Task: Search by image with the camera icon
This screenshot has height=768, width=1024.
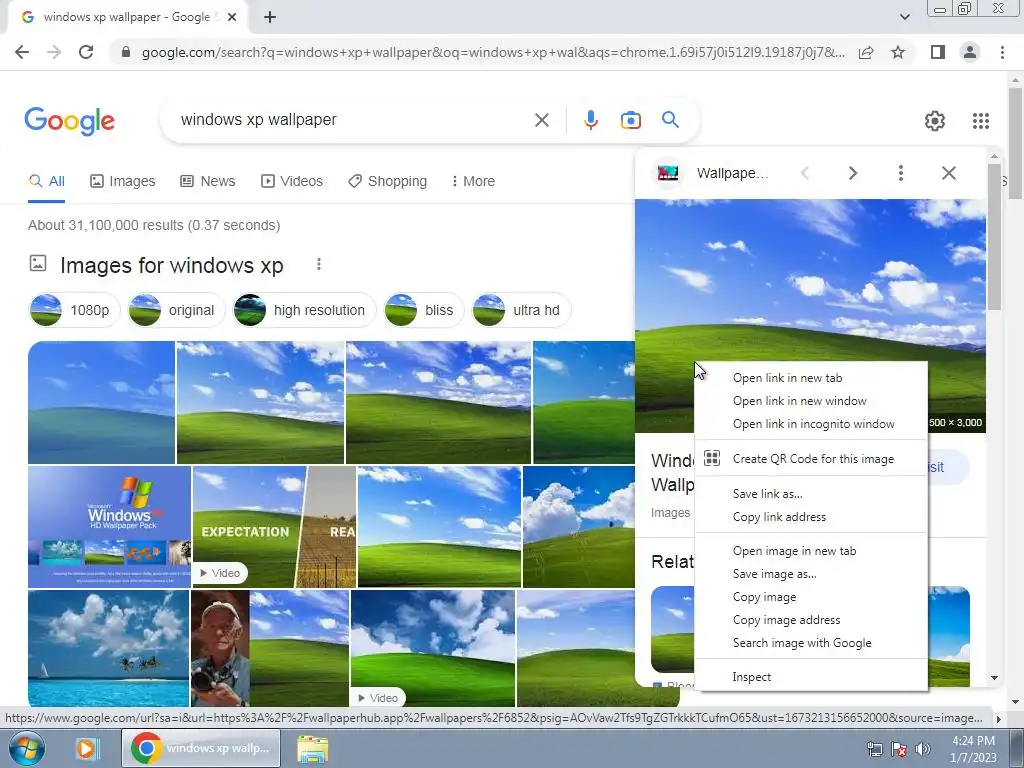Action: point(630,120)
